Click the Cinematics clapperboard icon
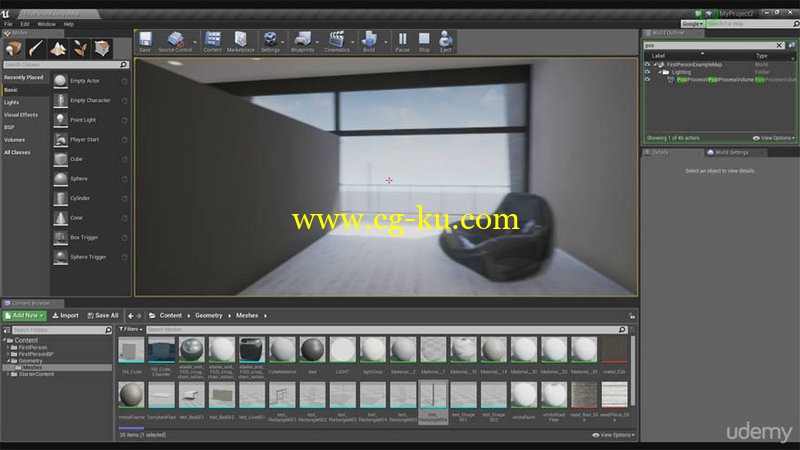 click(337, 42)
